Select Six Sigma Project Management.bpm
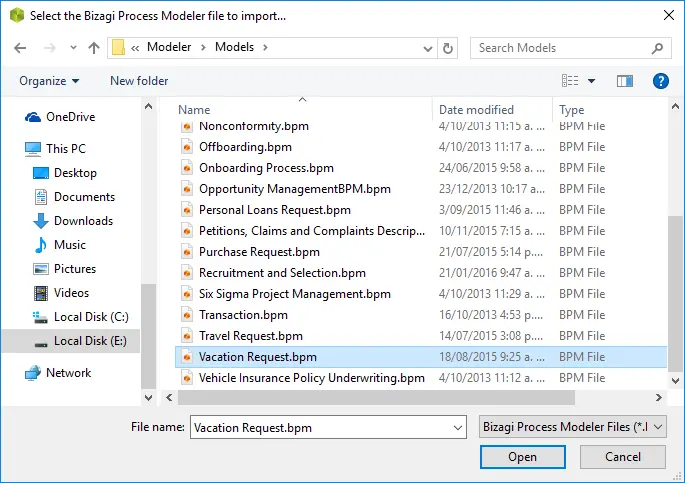This screenshot has height=483, width=685. [294, 294]
